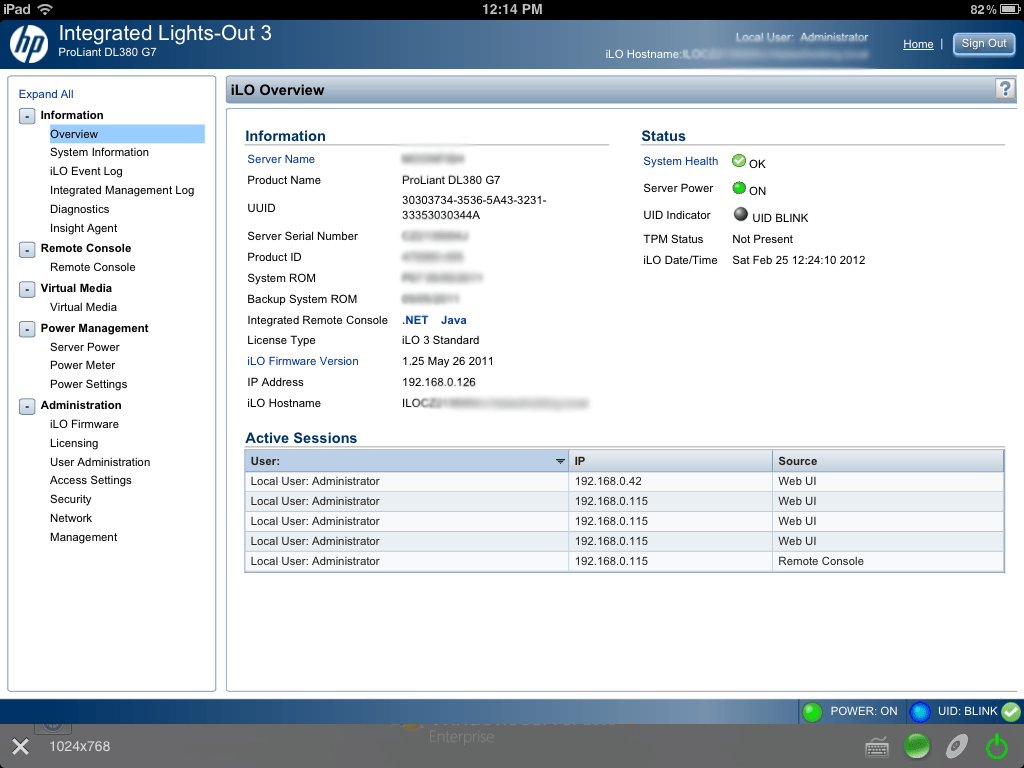Viewport: 1024px width, 768px height.
Task: Click the iLO 3 Standard license value
Action: 441,340
